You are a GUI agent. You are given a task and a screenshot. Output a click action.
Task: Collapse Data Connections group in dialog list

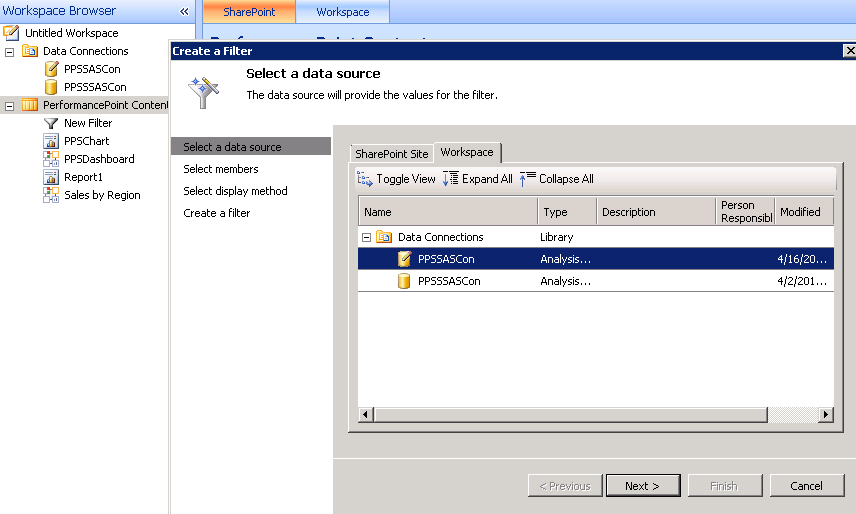(x=366, y=237)
